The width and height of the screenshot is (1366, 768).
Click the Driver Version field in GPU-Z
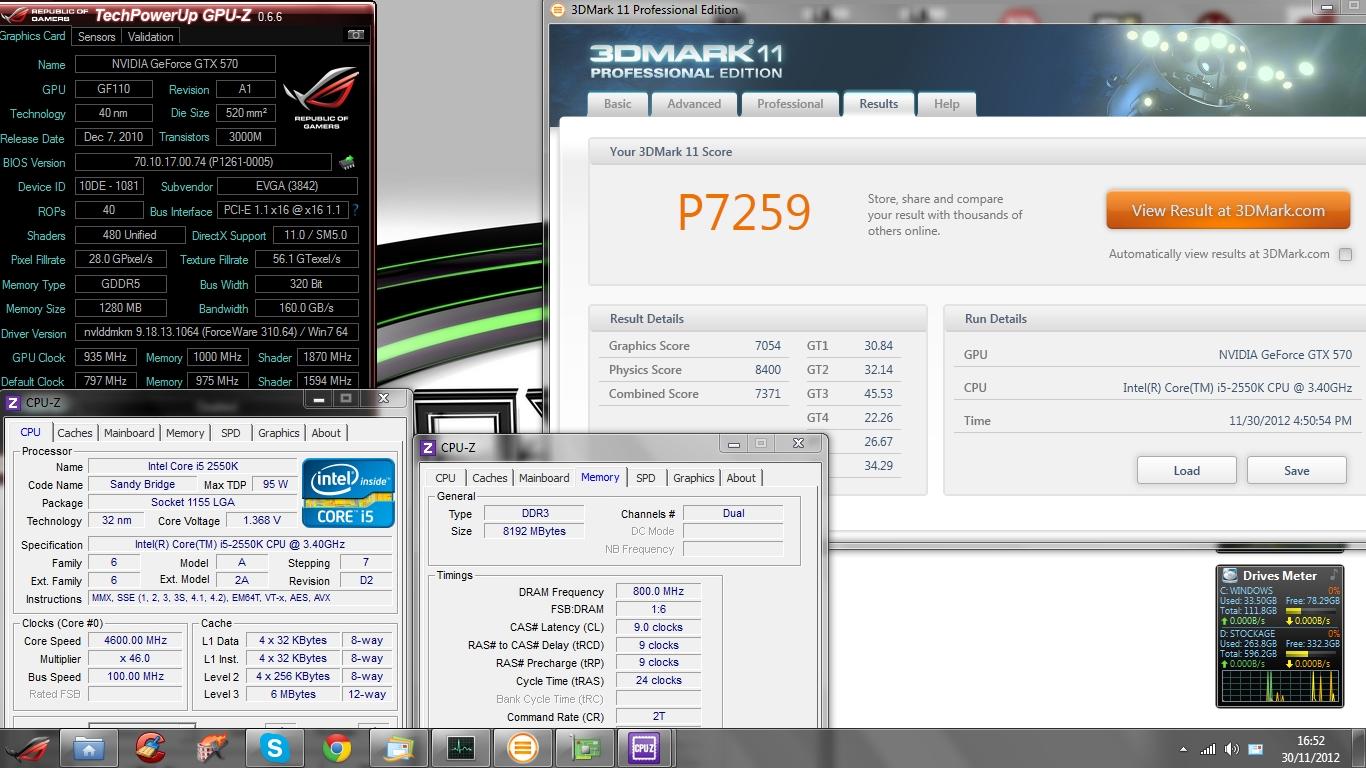[216, 332]
